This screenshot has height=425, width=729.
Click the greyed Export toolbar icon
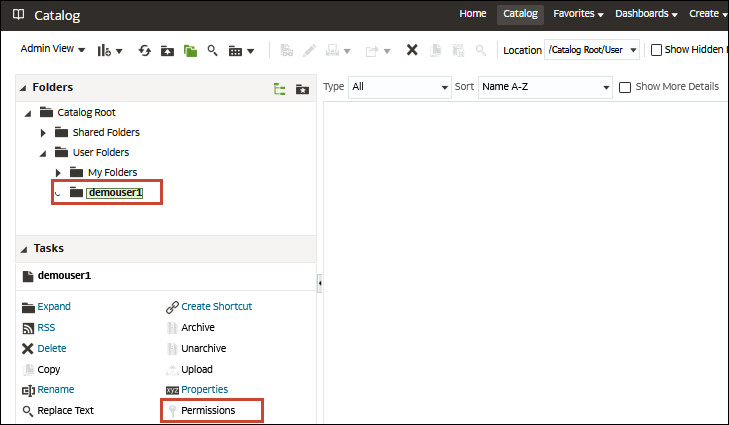[x=372, y=51]
